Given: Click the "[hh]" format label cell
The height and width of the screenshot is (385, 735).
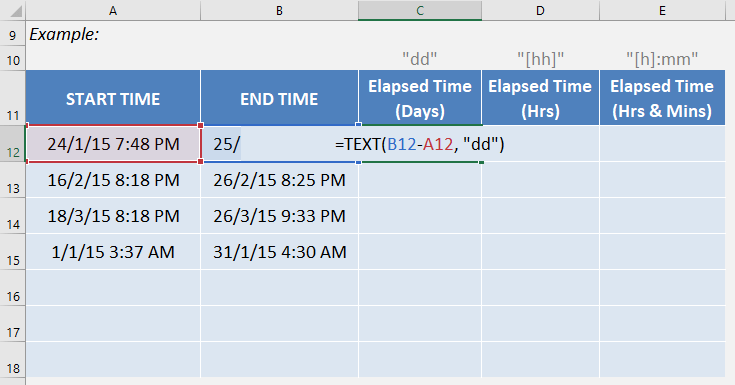Looking at the screenshot, I should (540, 59).
